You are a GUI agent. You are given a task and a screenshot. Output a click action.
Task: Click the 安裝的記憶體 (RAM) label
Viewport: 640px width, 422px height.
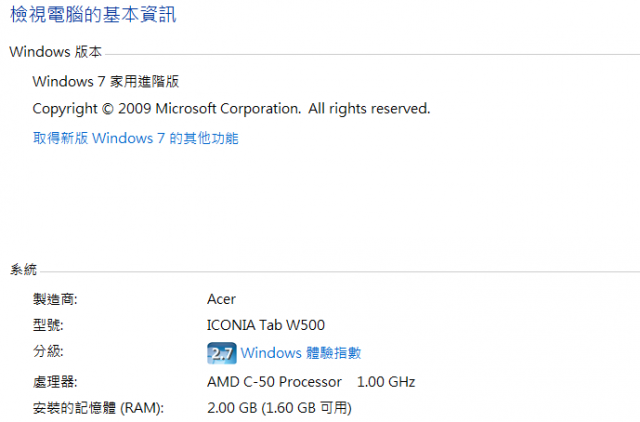(x=98, y=408)
